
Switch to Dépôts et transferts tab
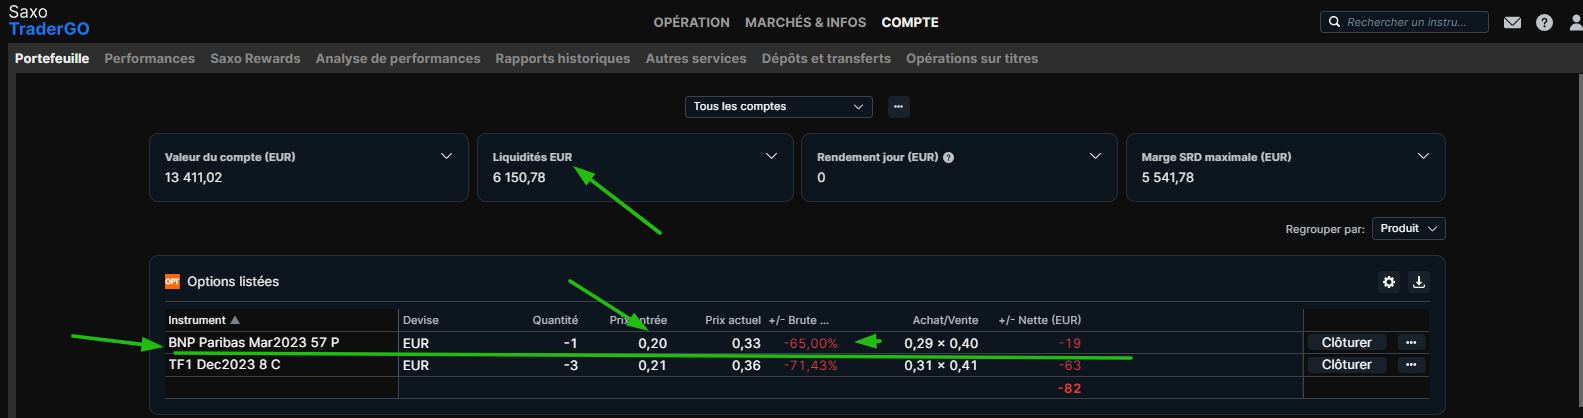coord(826,58)
